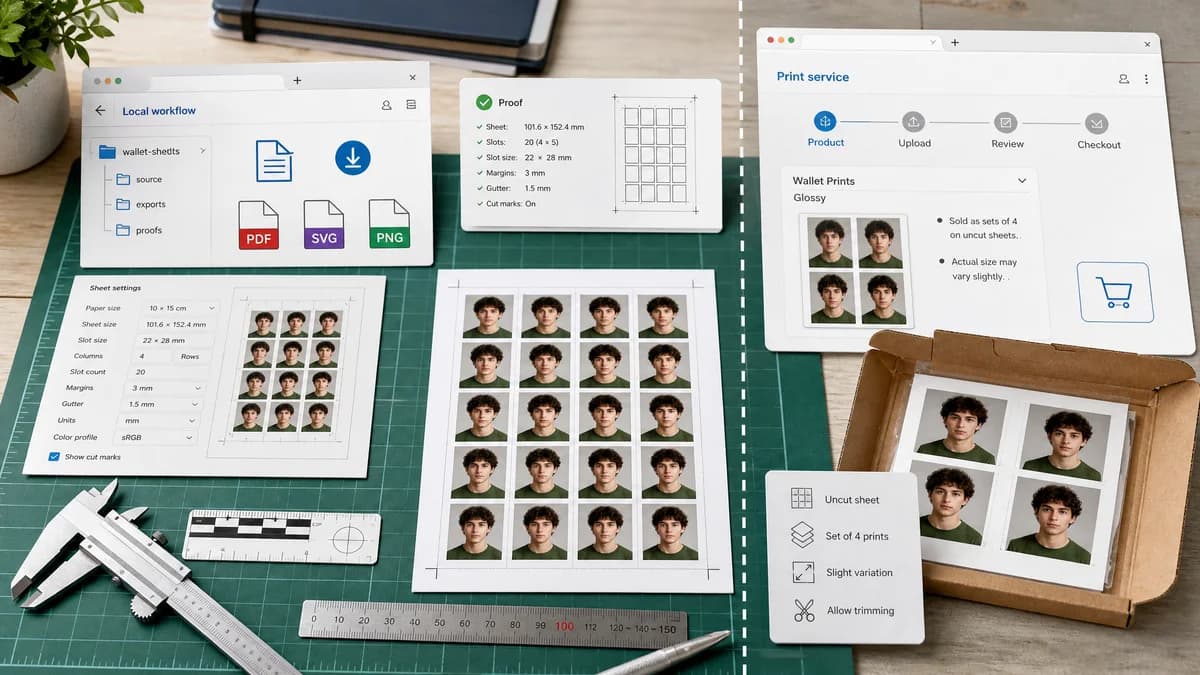Click the Product step icon
Image resolution: width=1200 pixels, height=675 pixels.
point(825,121)
